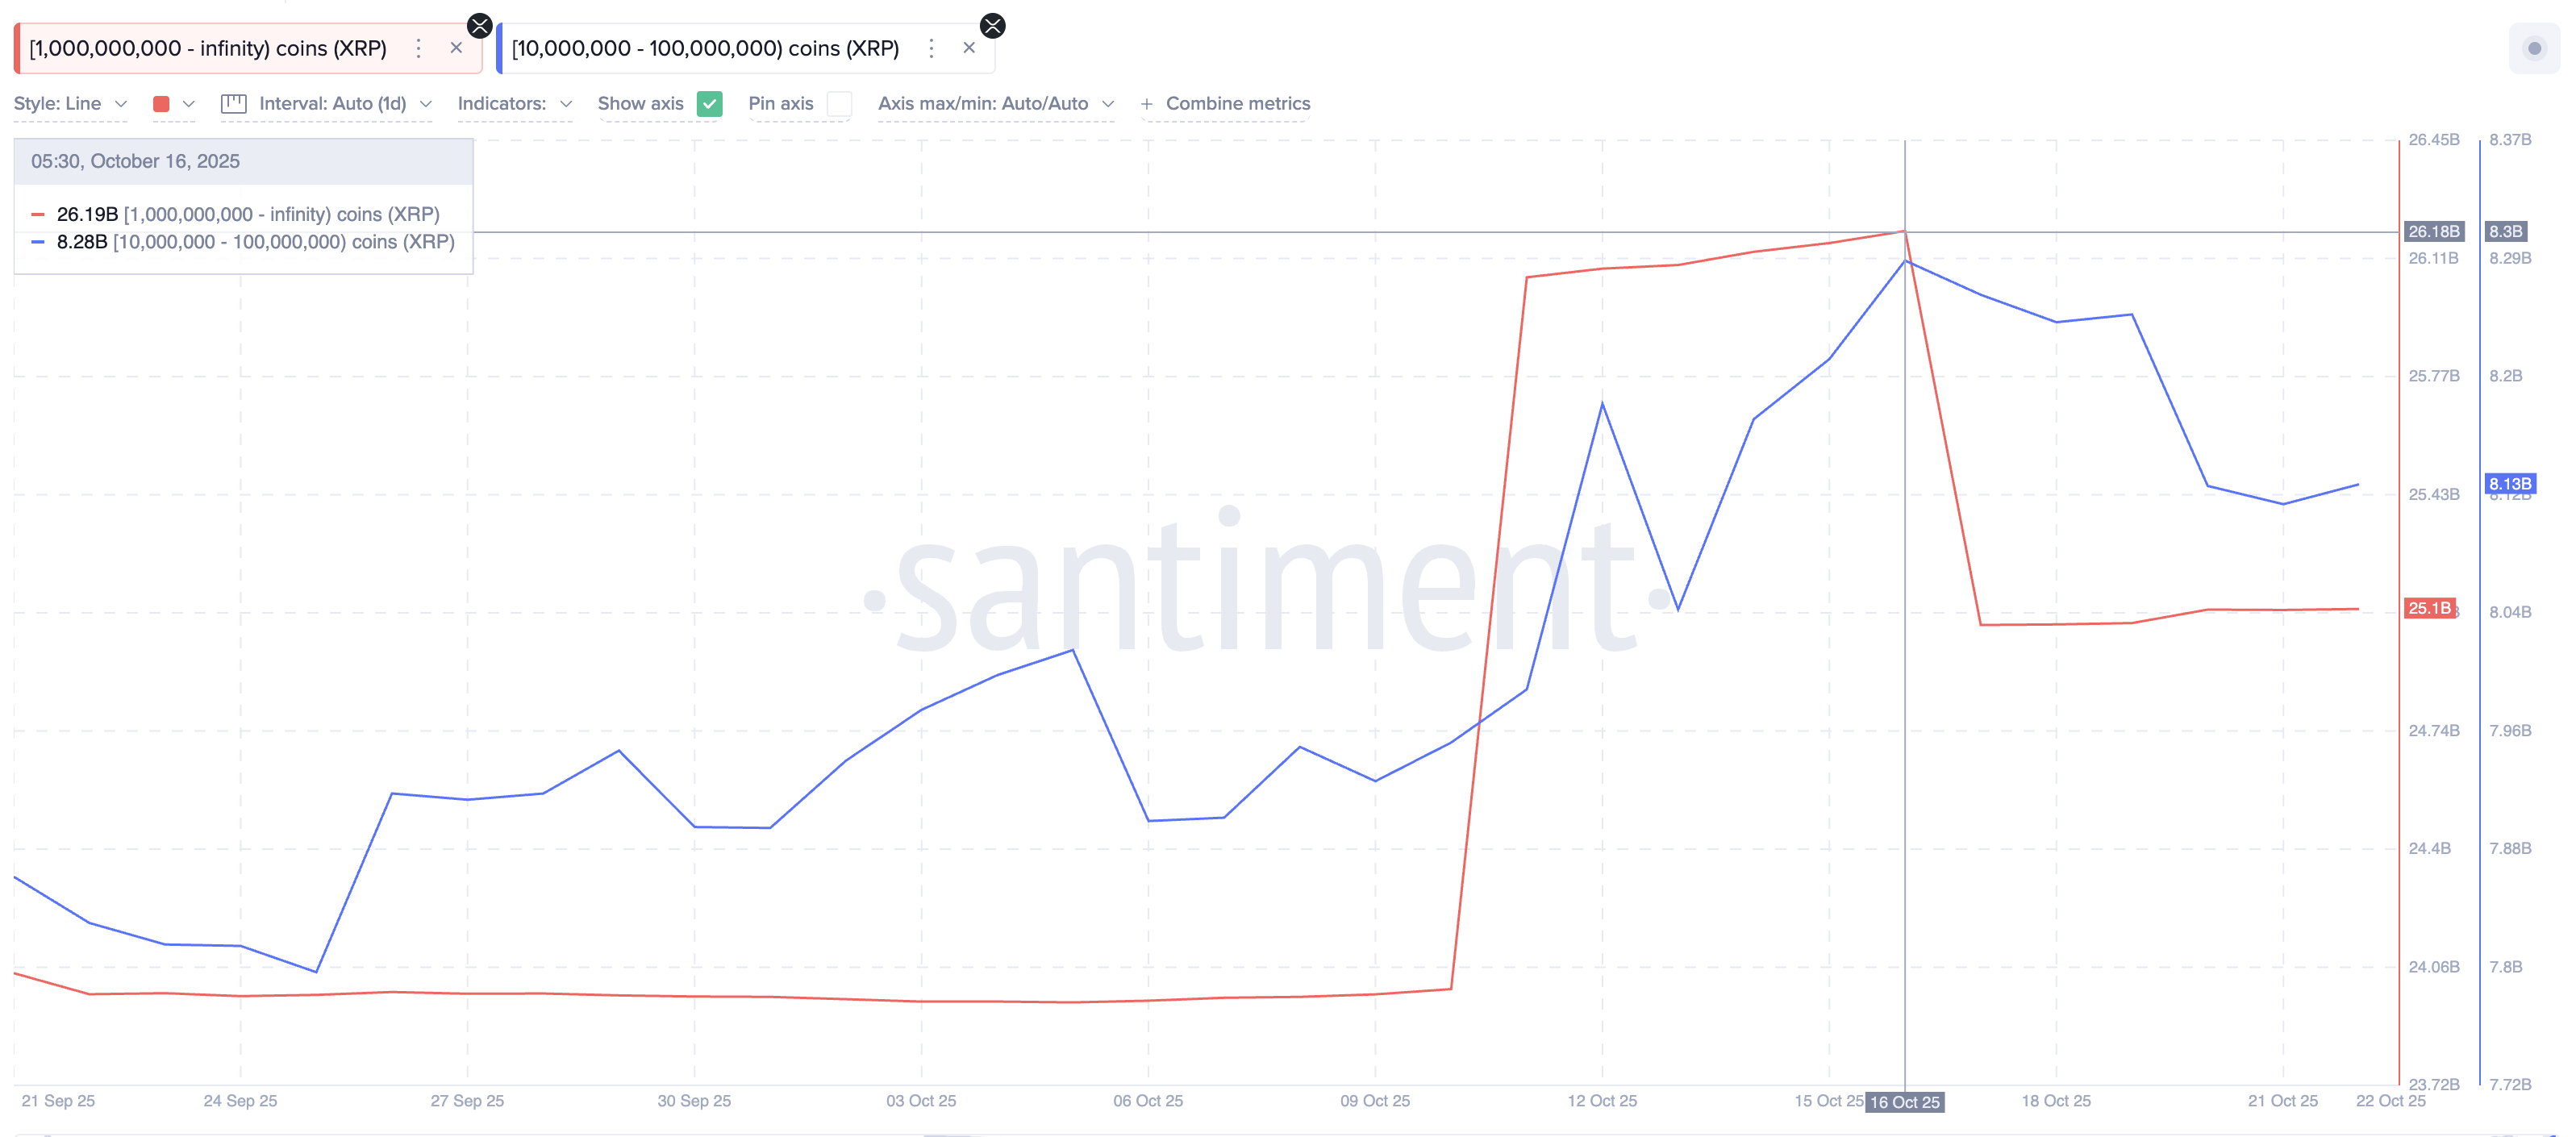Enable the Pin axis checkbox
The height and width of the screenshot is (1137, 2576).
tap(839, 104)
